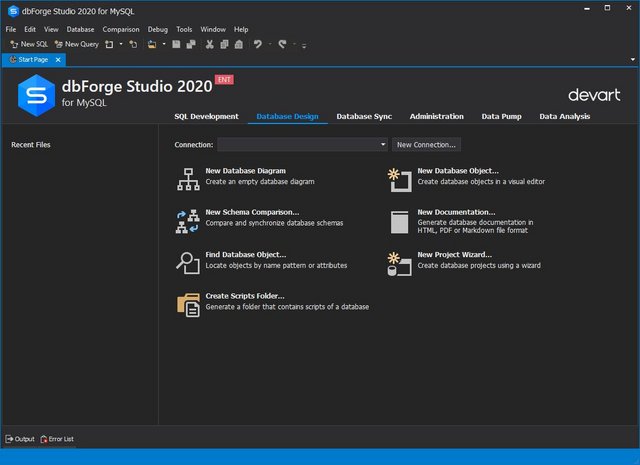Switch to the SQL Development tab
The height and width of the screenshot is (465, 640).
[x=207, y=116]
